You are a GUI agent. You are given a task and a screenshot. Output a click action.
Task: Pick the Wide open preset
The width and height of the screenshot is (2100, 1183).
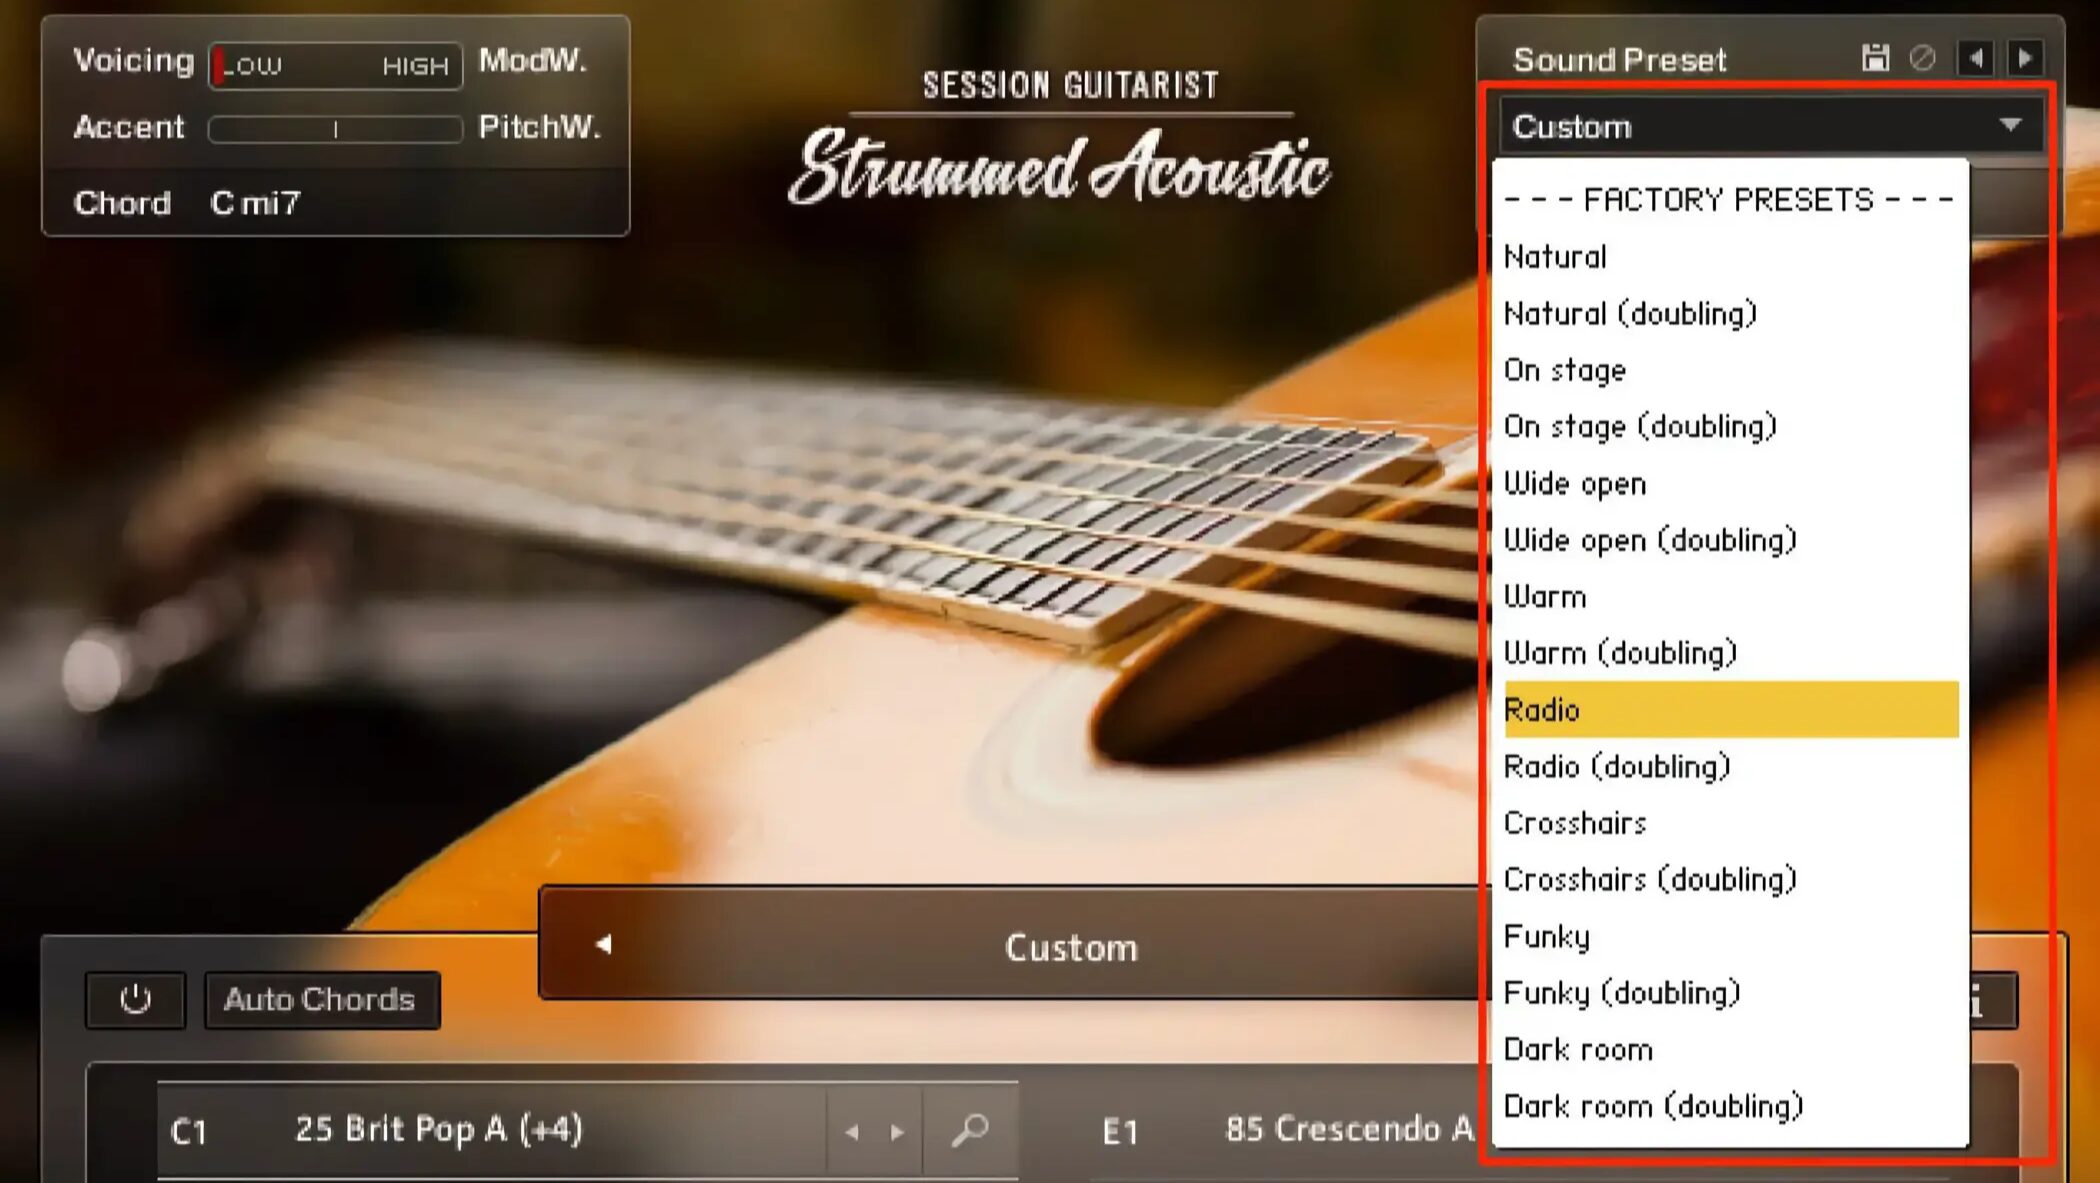tap(1731, 483)
